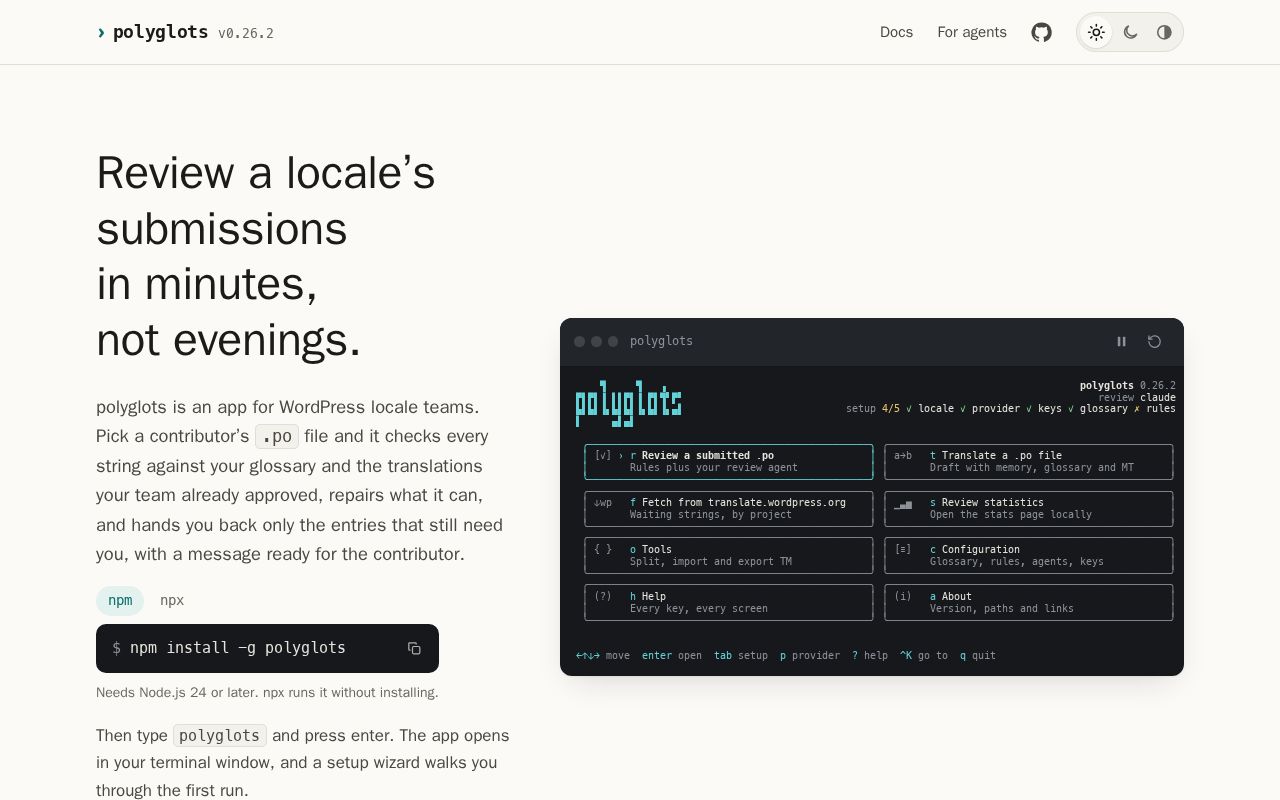1280x800 pixels.
Task: Click 'q quit' hint in terminal footer
Action: pos(978,655)
